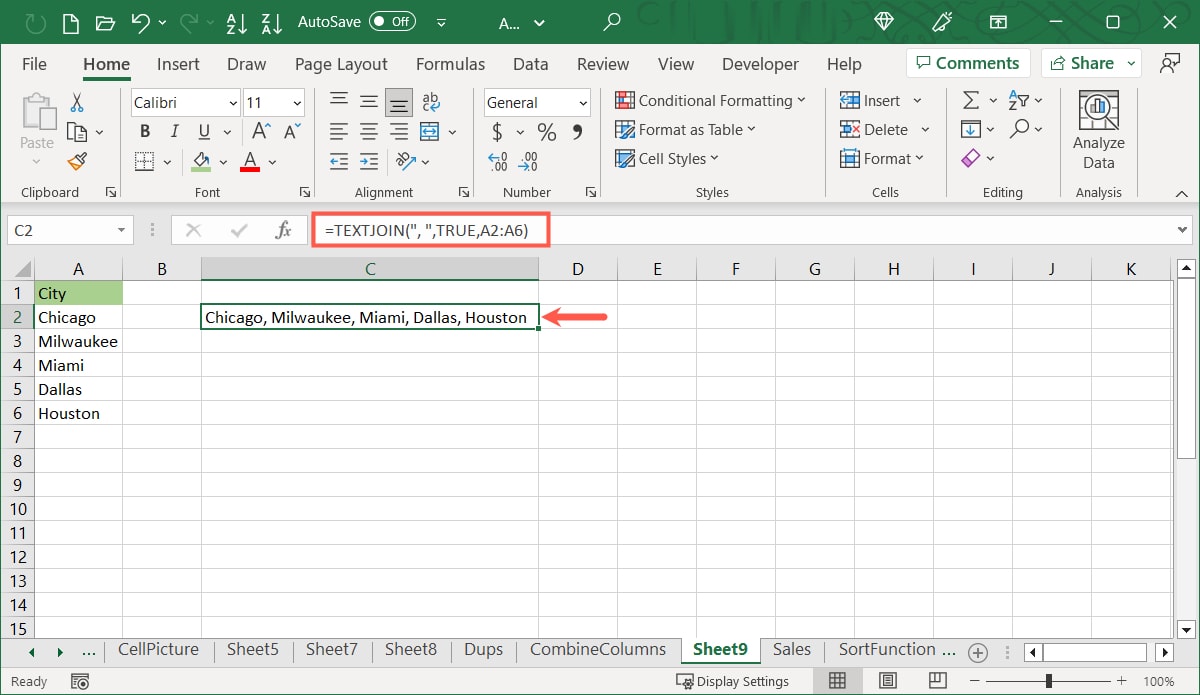The width and height of the screenshot is (1200, 695).
Task: Increase zoom using the zoom slider
Action: 1120,681
